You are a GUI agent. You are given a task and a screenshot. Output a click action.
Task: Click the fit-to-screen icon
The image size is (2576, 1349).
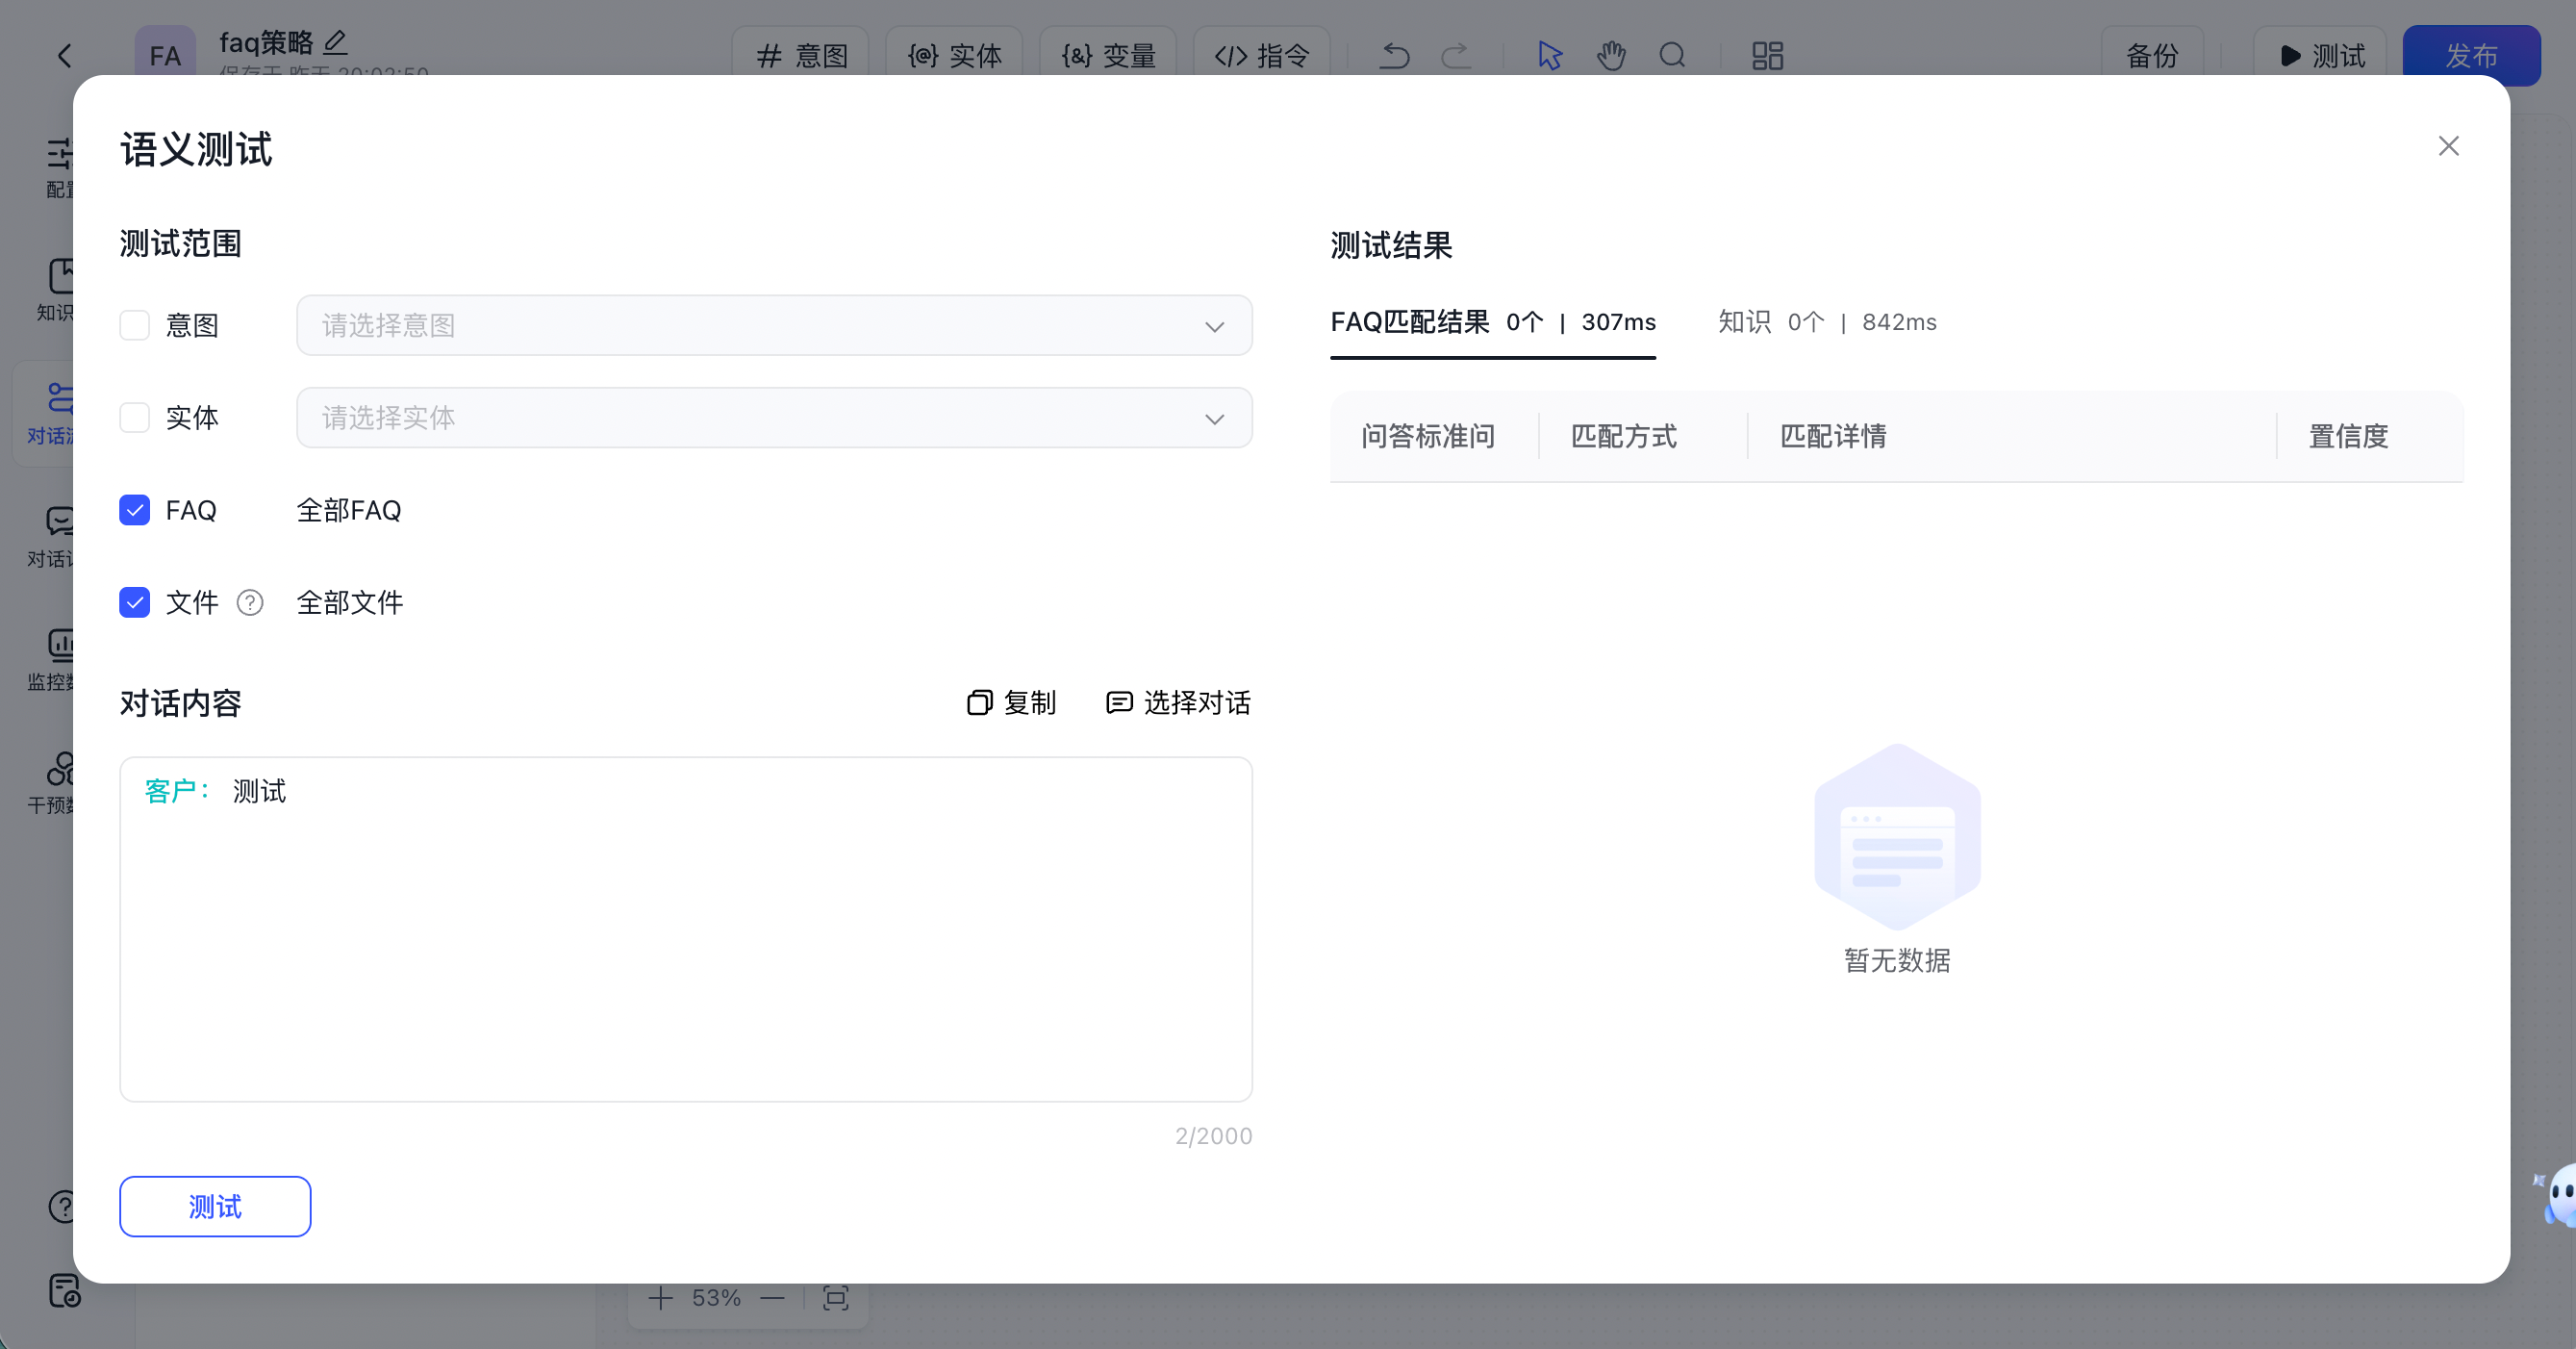835,1298
